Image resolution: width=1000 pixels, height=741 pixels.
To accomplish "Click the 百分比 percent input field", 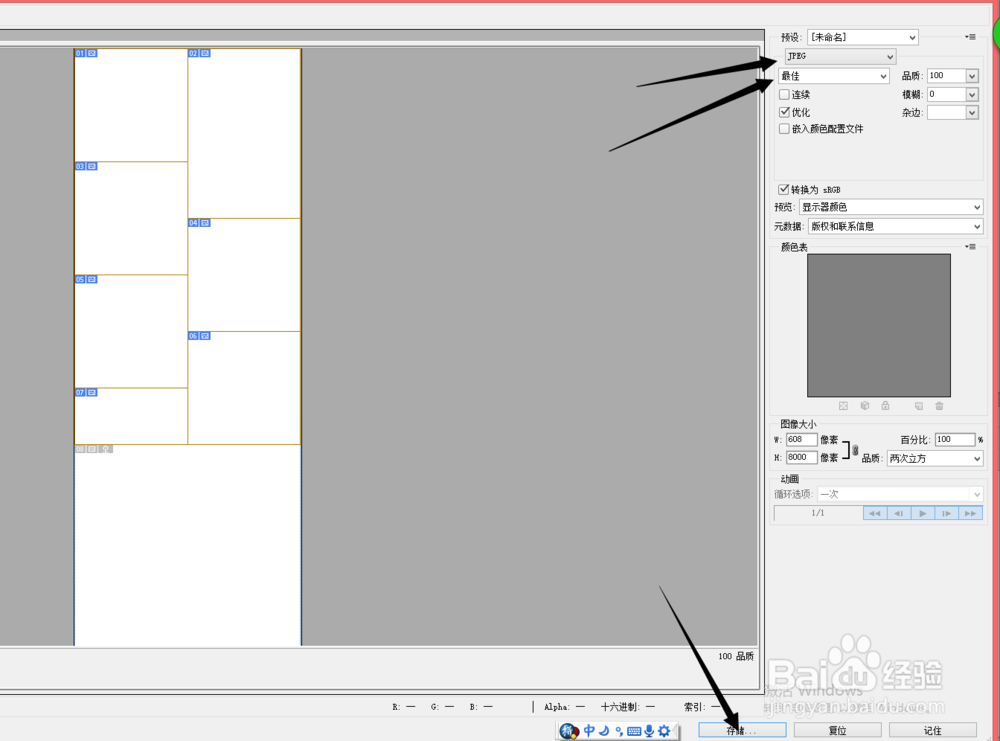I will pyautogui.click(x=955, y=439).
